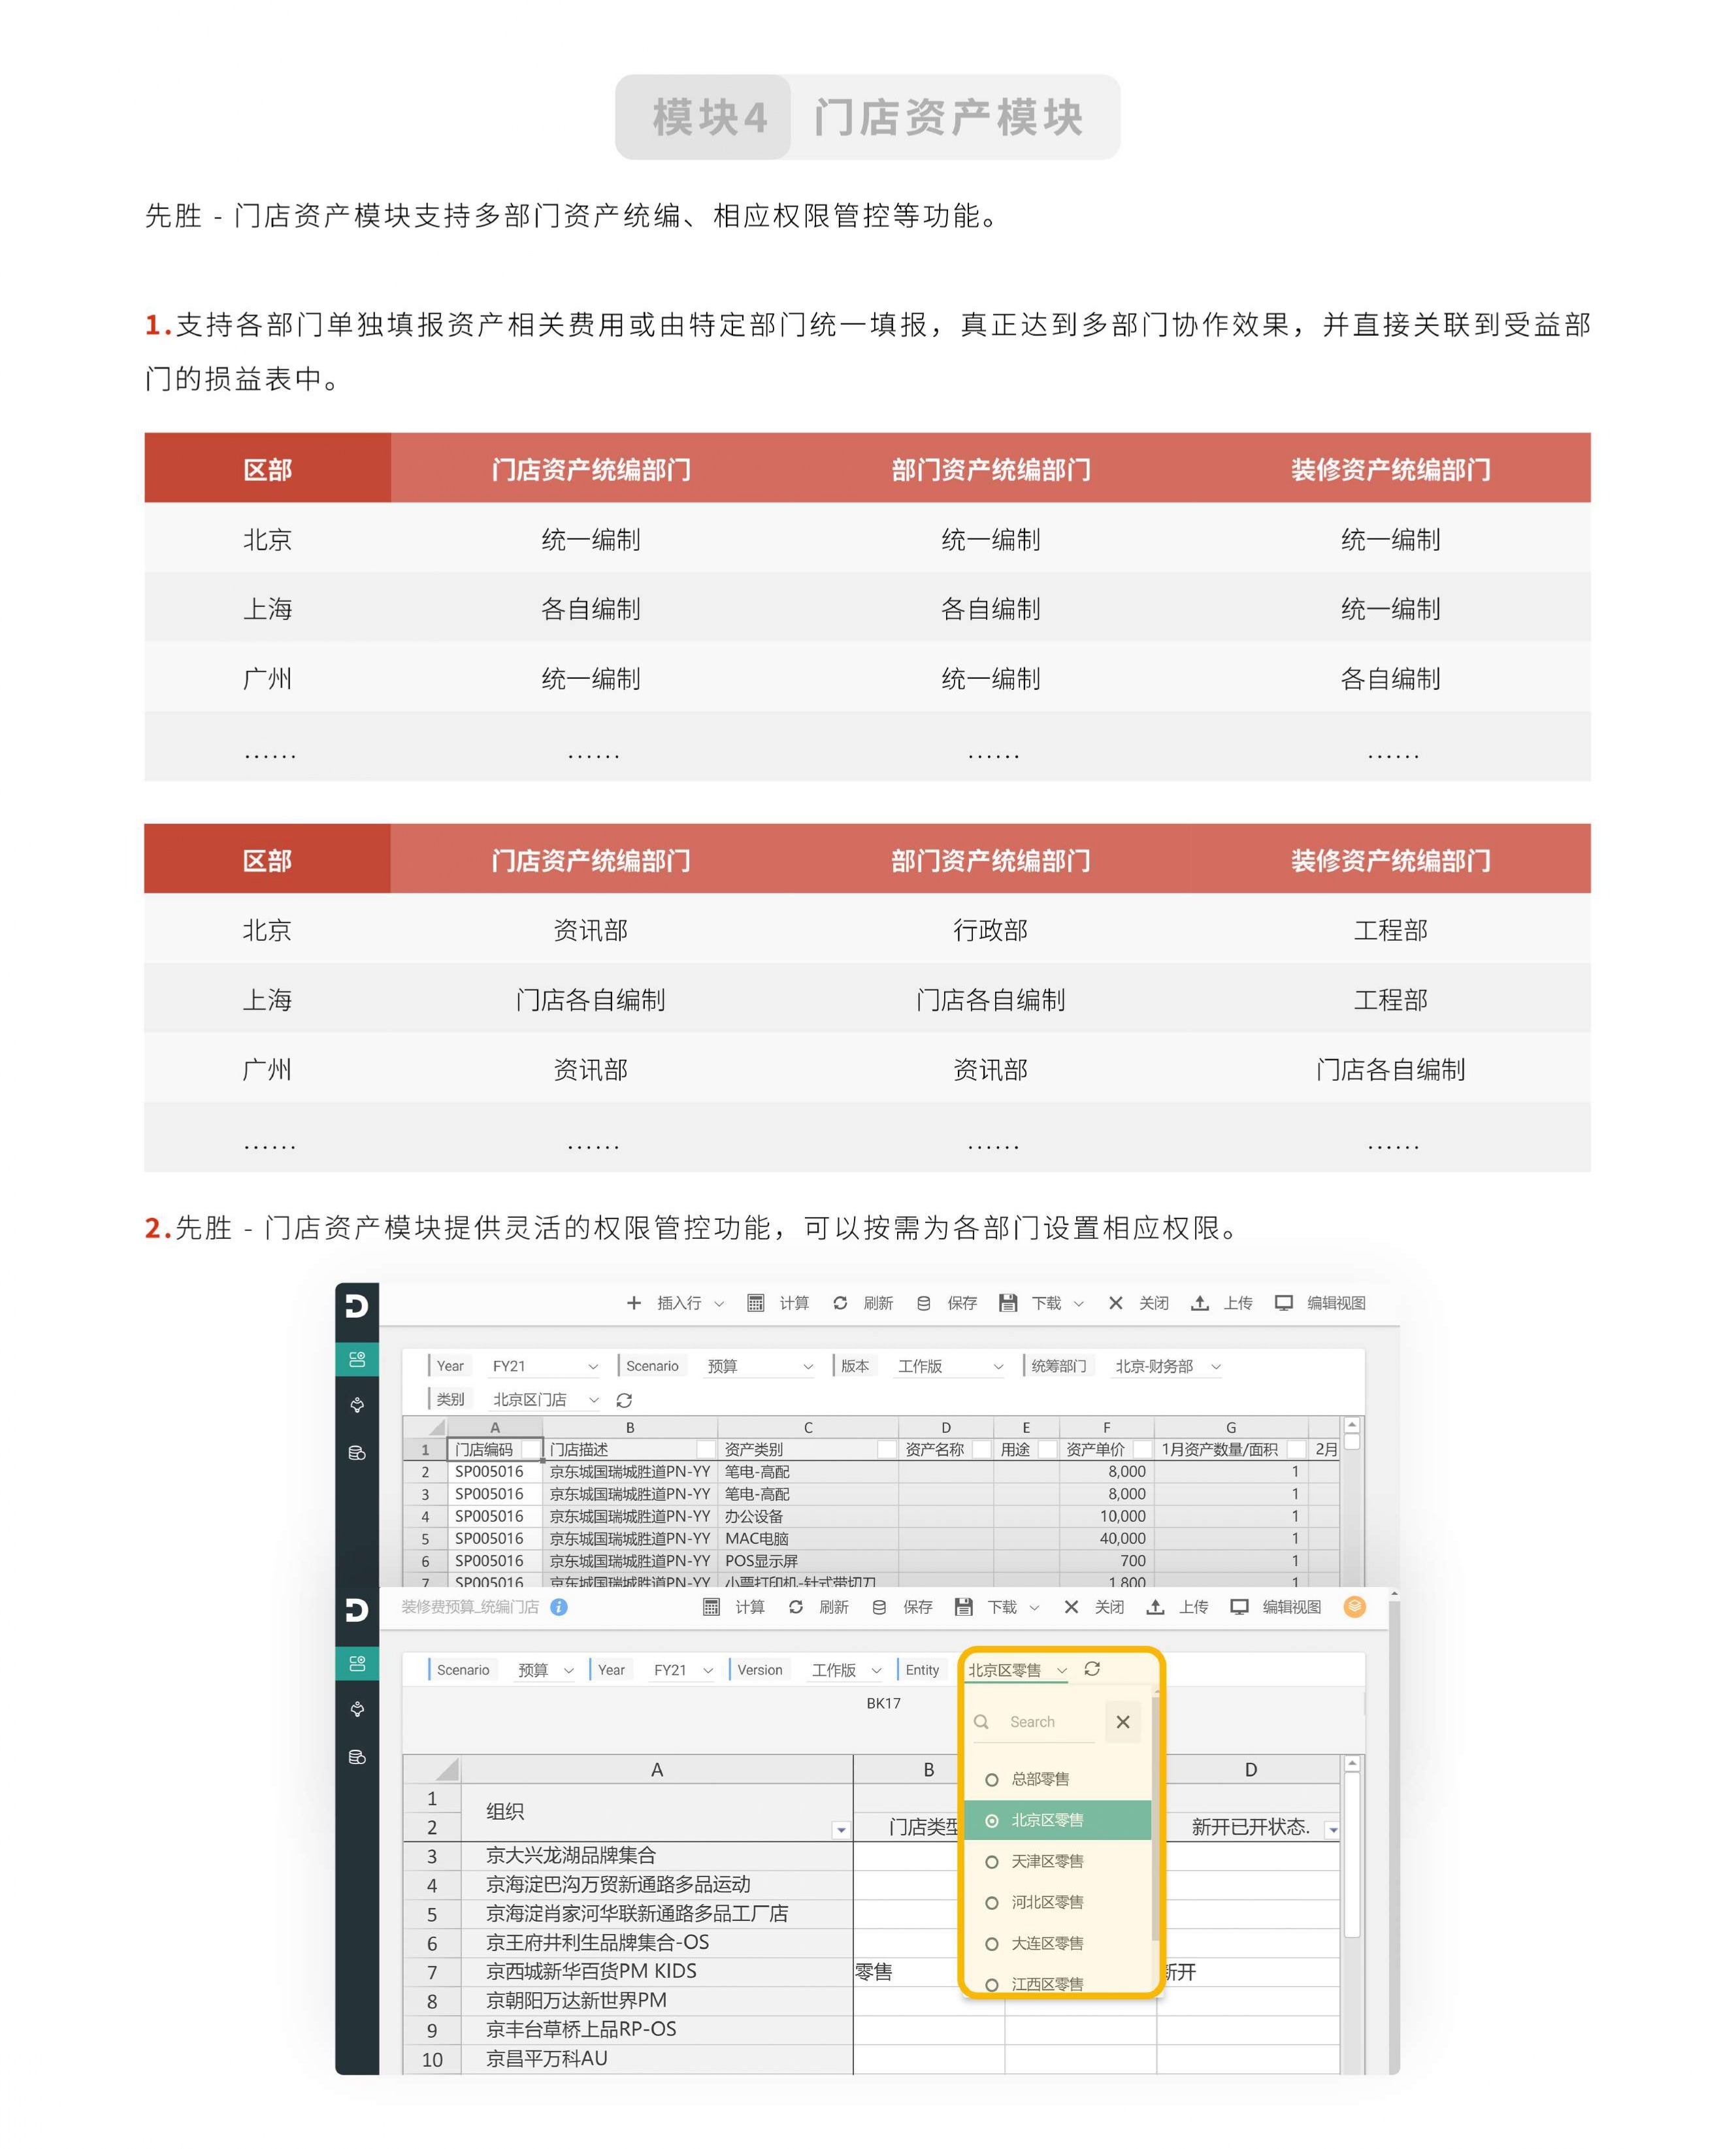Open the Year FY21 dropdown in upper window

click(545, 1366)
